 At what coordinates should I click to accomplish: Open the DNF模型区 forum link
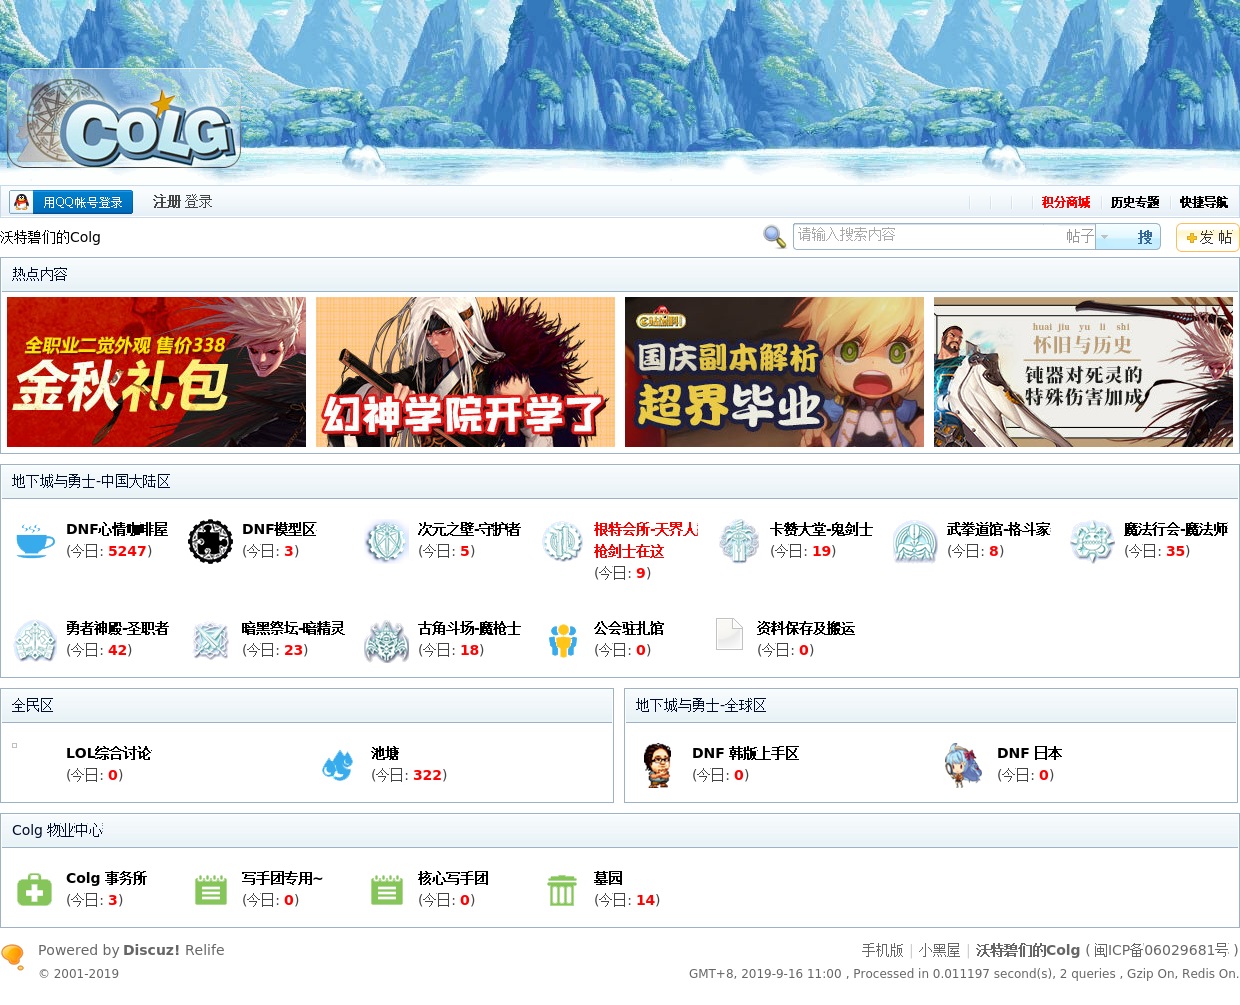(279, 529)
